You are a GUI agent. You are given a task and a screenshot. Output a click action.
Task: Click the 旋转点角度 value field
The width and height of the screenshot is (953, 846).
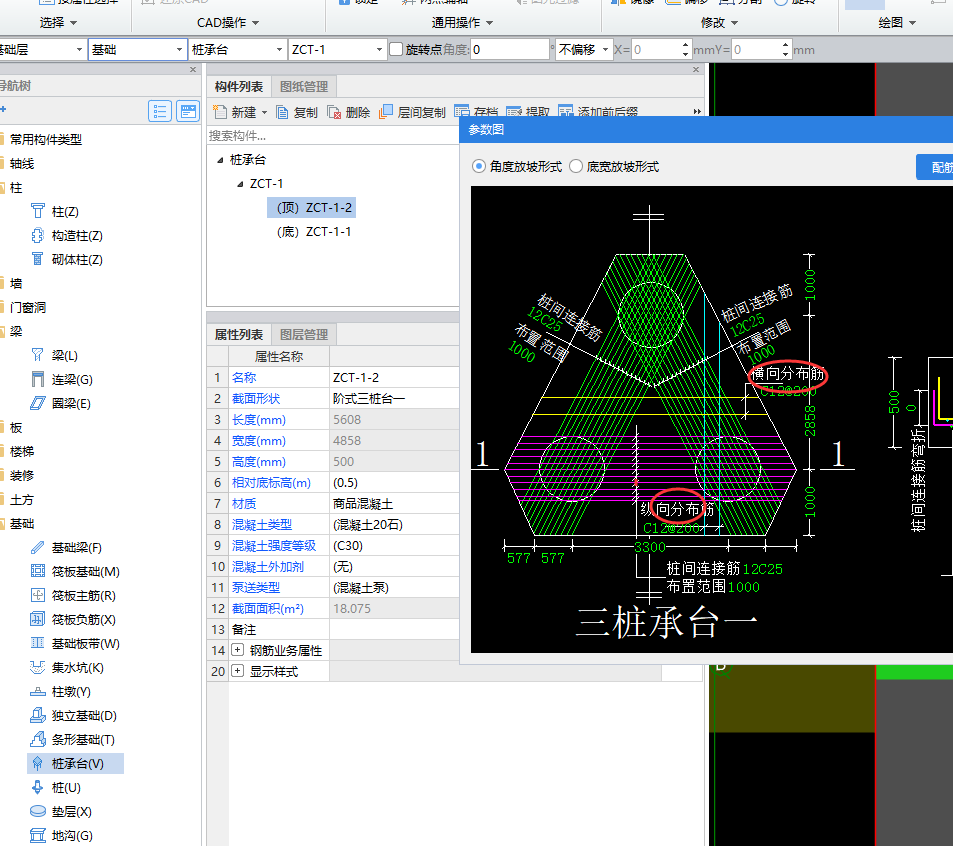tap(509, 49)
